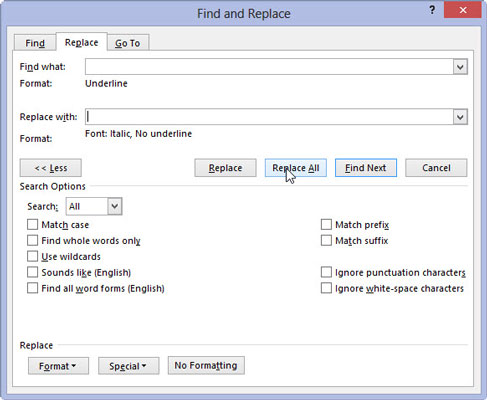487x400 pixels.
Task: Click into the Replace with text field
Action: [x=269, y=117]
